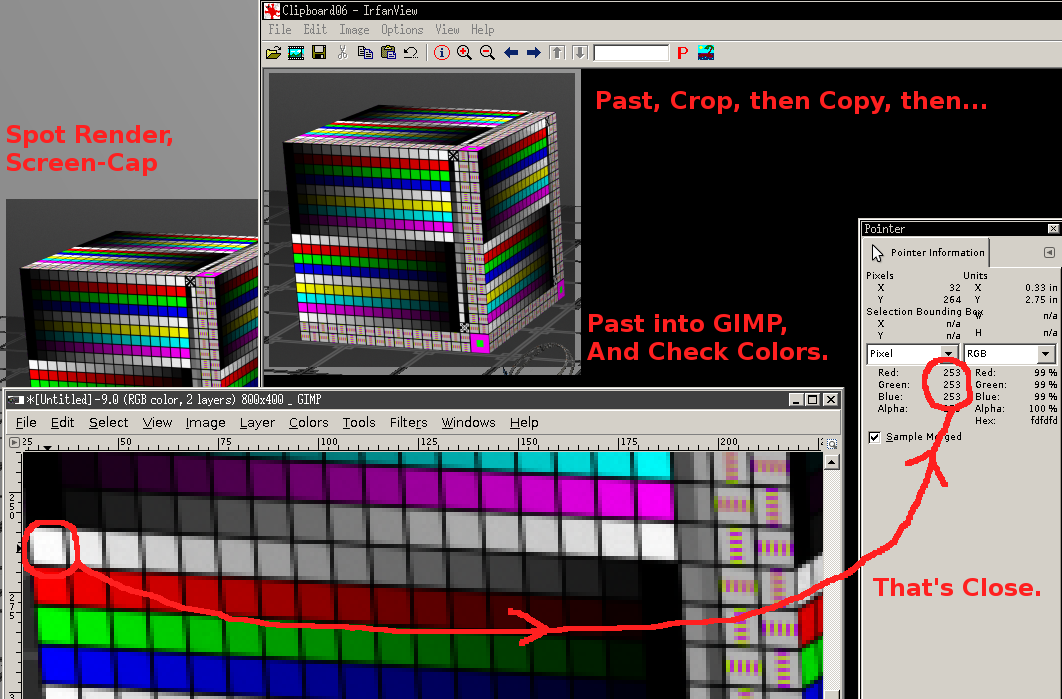Click the image number input field in IrfanView

click(x=632, y=53)
